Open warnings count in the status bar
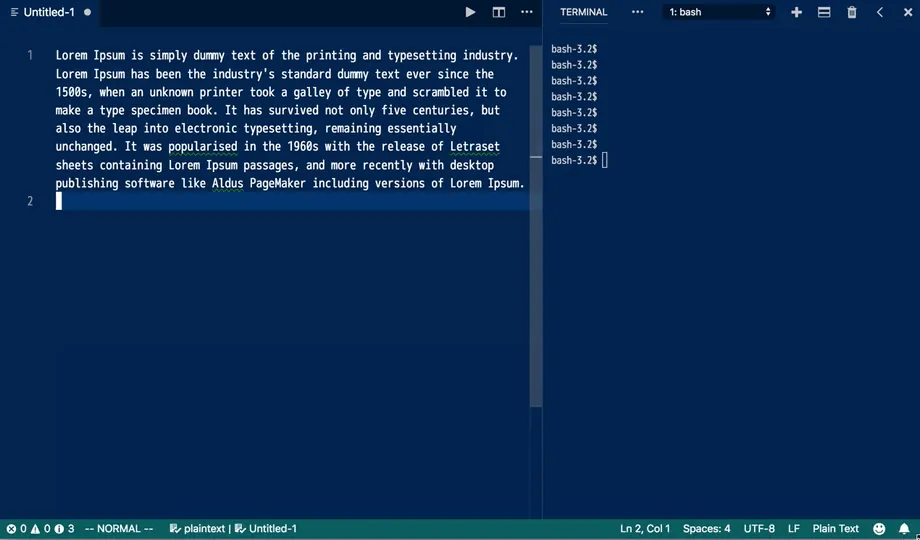920x540 pixels. [x=40, y=528]
